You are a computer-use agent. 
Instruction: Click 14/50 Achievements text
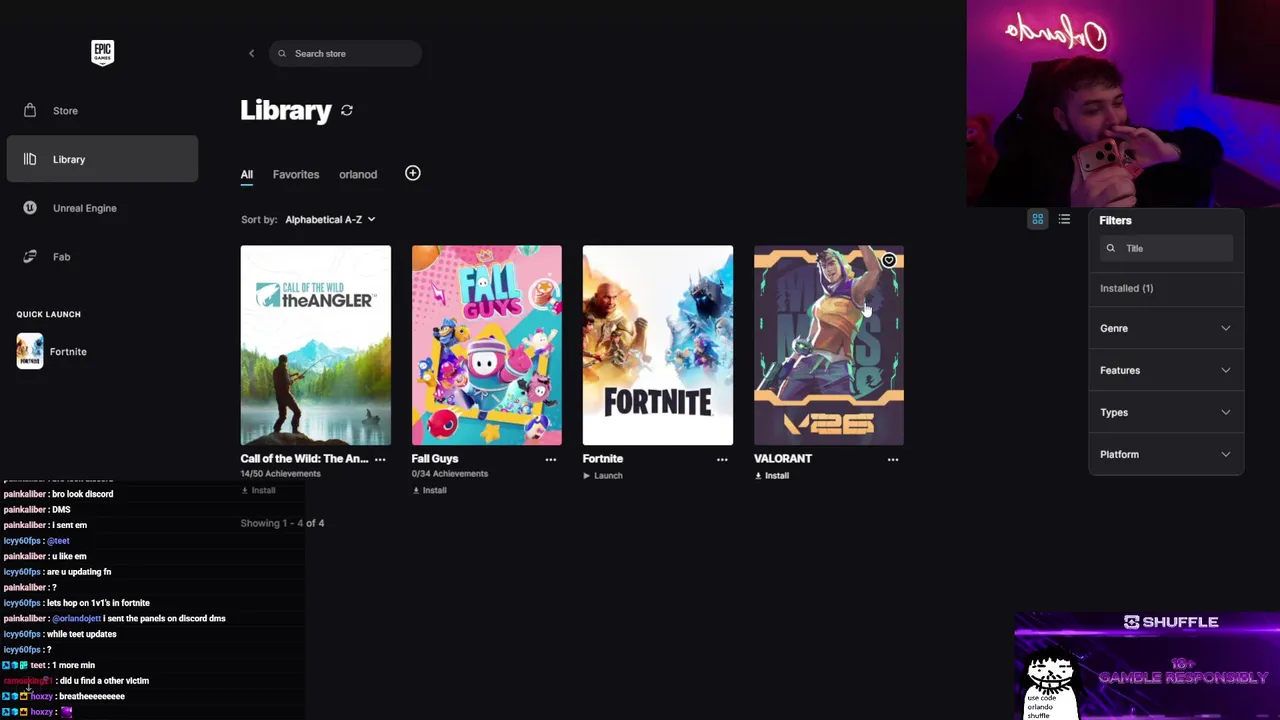click(x=281, y=474)
